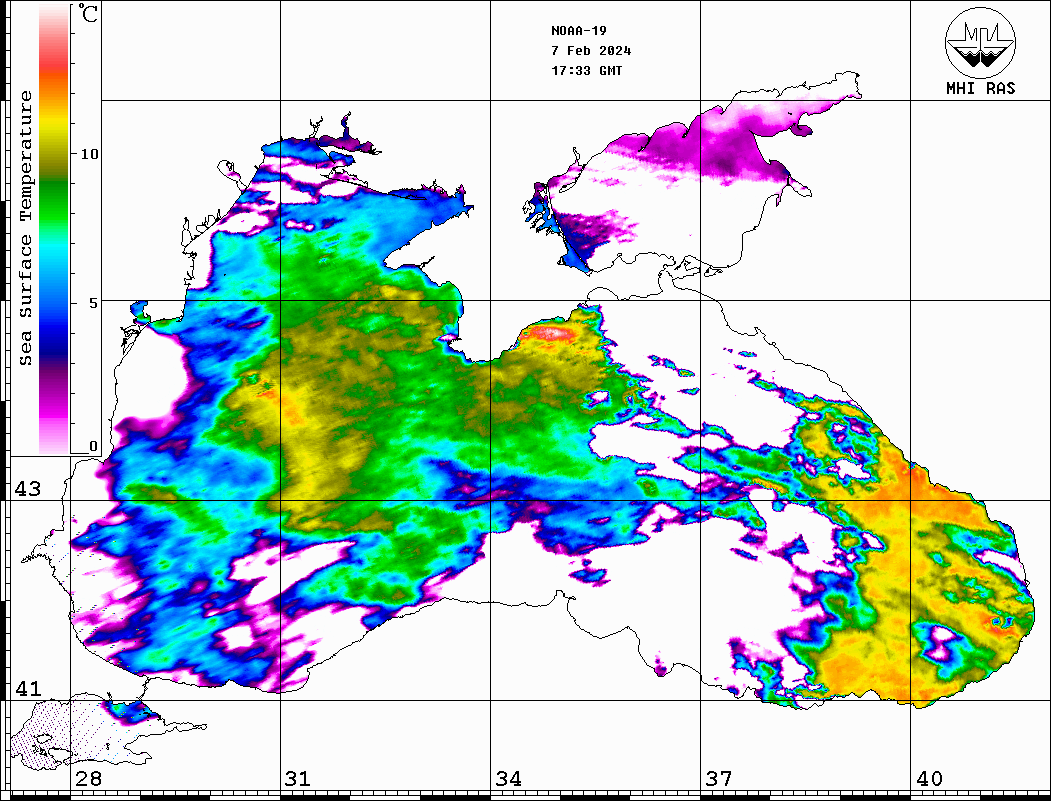Click the 10 value on the color scale
The height and width of the screenshot is (801, 1051).
point(89,154)
